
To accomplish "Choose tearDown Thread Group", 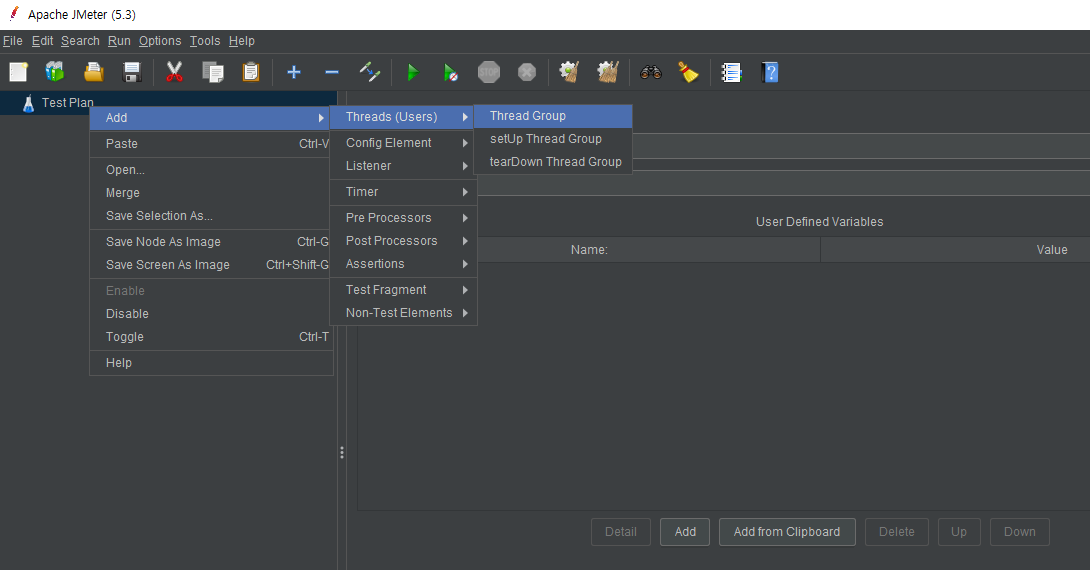I will [553, 162].
